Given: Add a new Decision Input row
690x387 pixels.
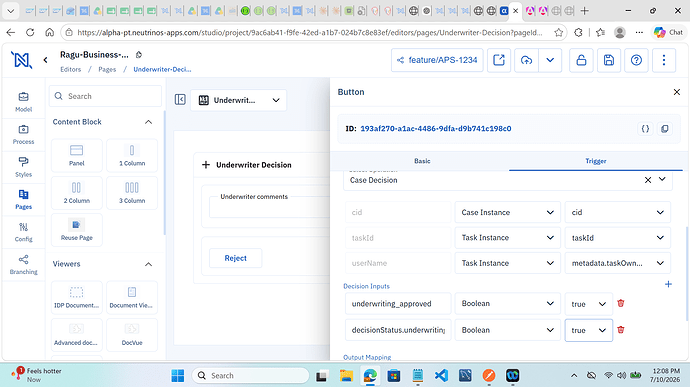Looking at the screenshot, I should coord(668,284).
